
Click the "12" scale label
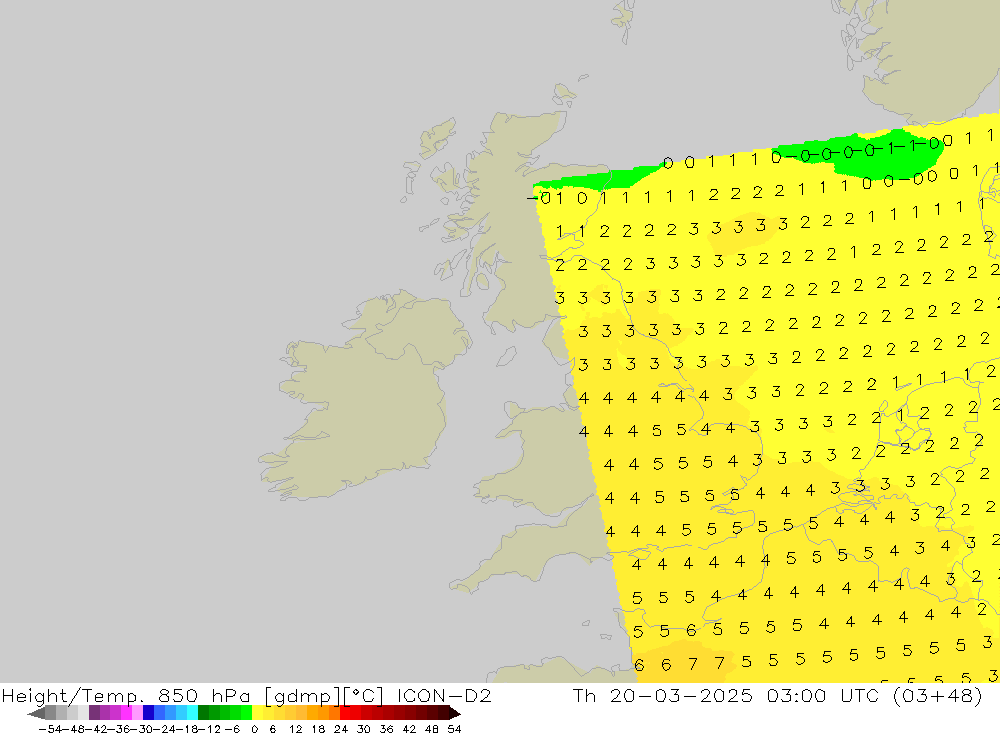coord(295,729)
